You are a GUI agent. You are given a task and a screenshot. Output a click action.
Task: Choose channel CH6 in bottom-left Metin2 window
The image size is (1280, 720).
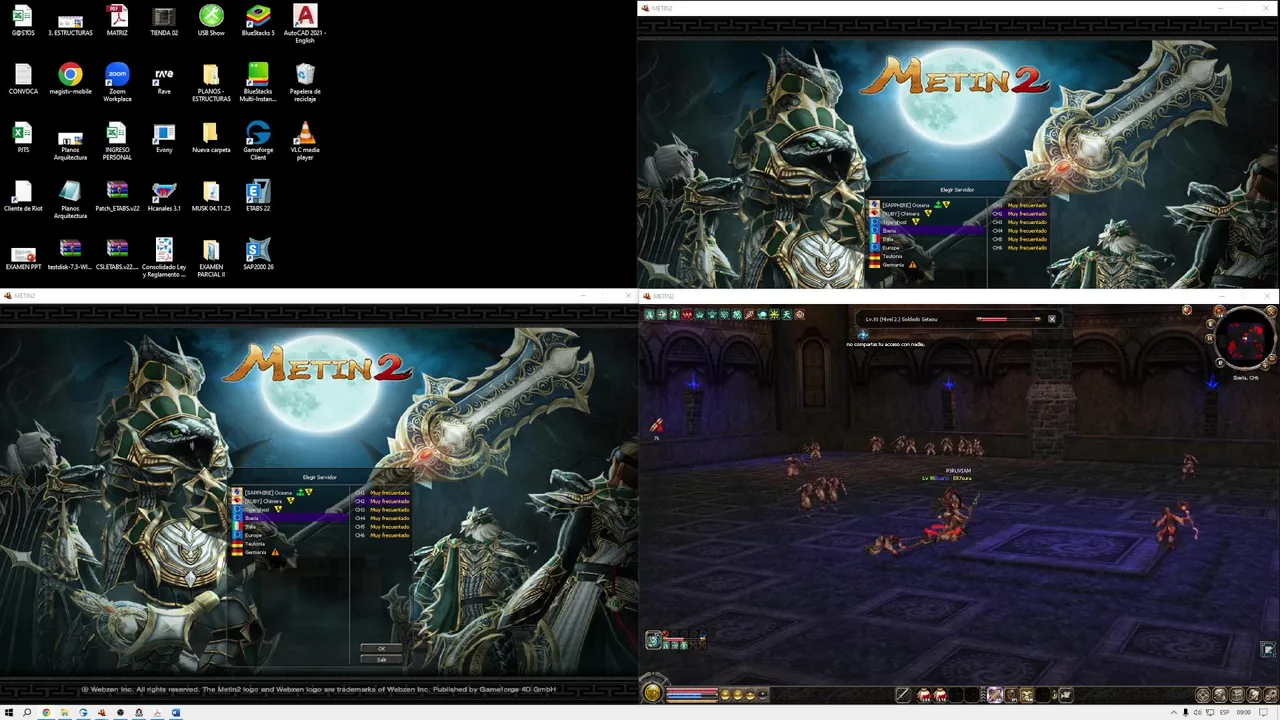point(382,535)
